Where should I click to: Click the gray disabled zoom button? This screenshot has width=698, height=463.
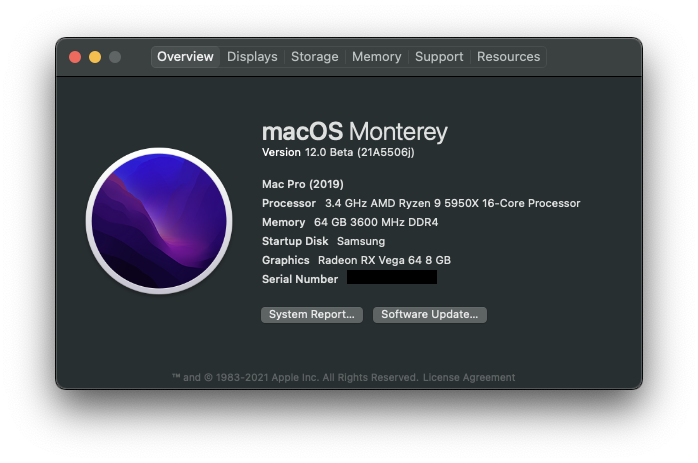pos(115,57)
